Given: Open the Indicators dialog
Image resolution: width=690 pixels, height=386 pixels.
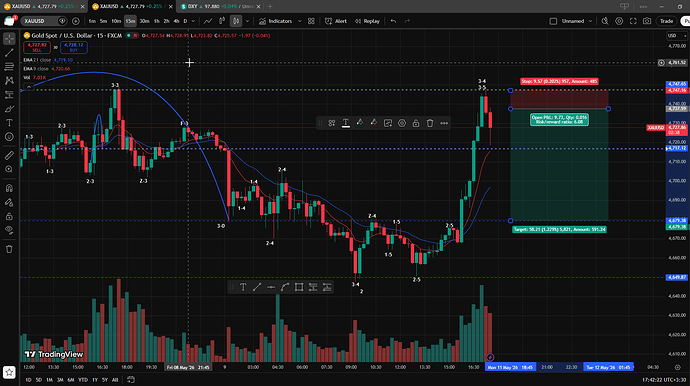Looking at the screenshot, I should coord(276,21).
